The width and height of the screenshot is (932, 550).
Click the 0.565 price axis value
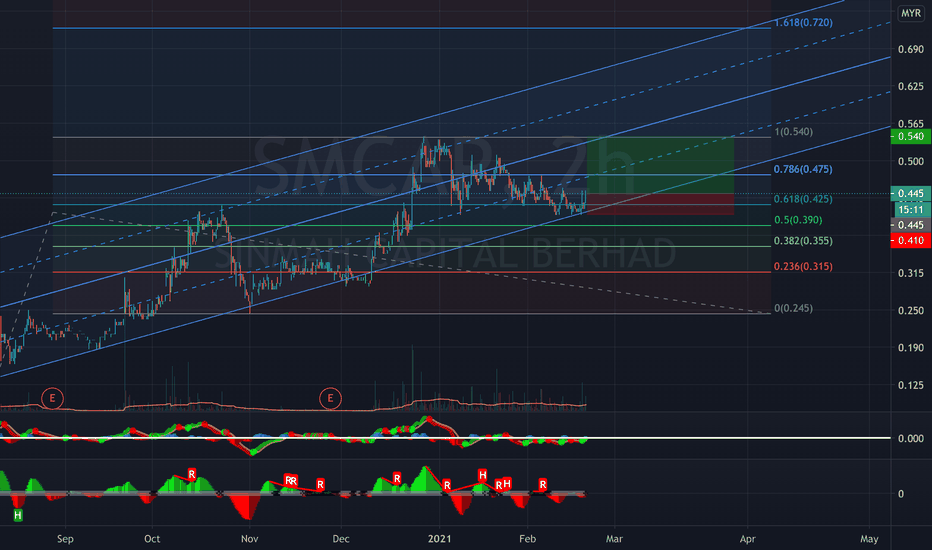click(911, 124)
